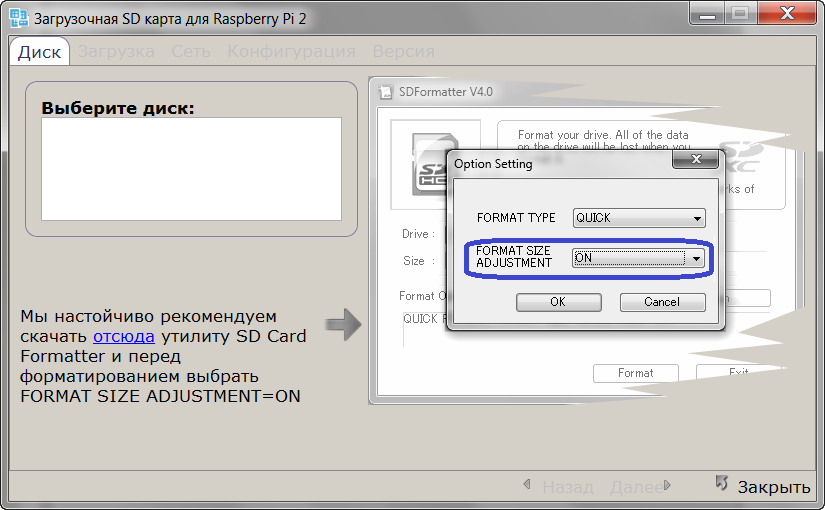
Task: Open the Загрузка tab
Action: click(116, 52)
